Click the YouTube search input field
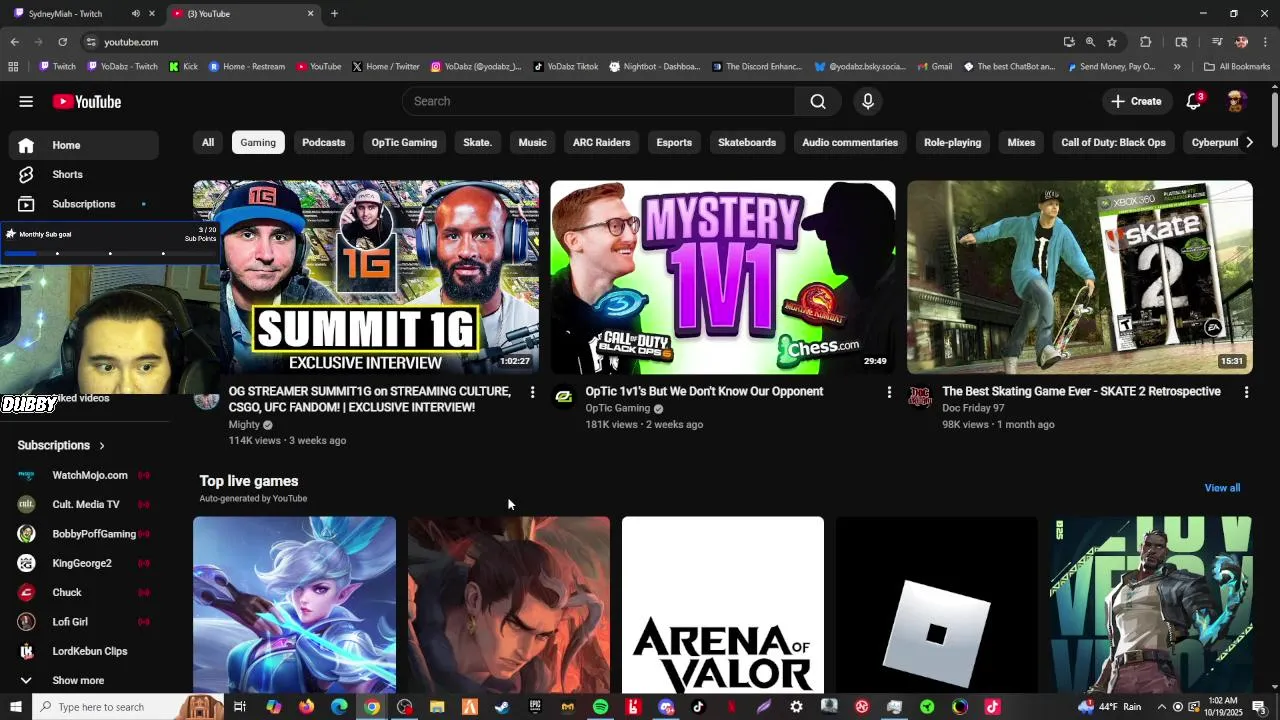Viewport: 1280px width, 720px height. [598, 101]
